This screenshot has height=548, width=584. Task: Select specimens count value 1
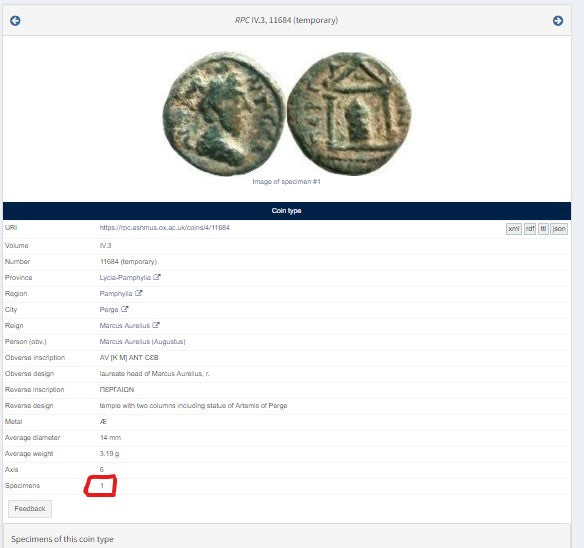[x=102, y=486]
